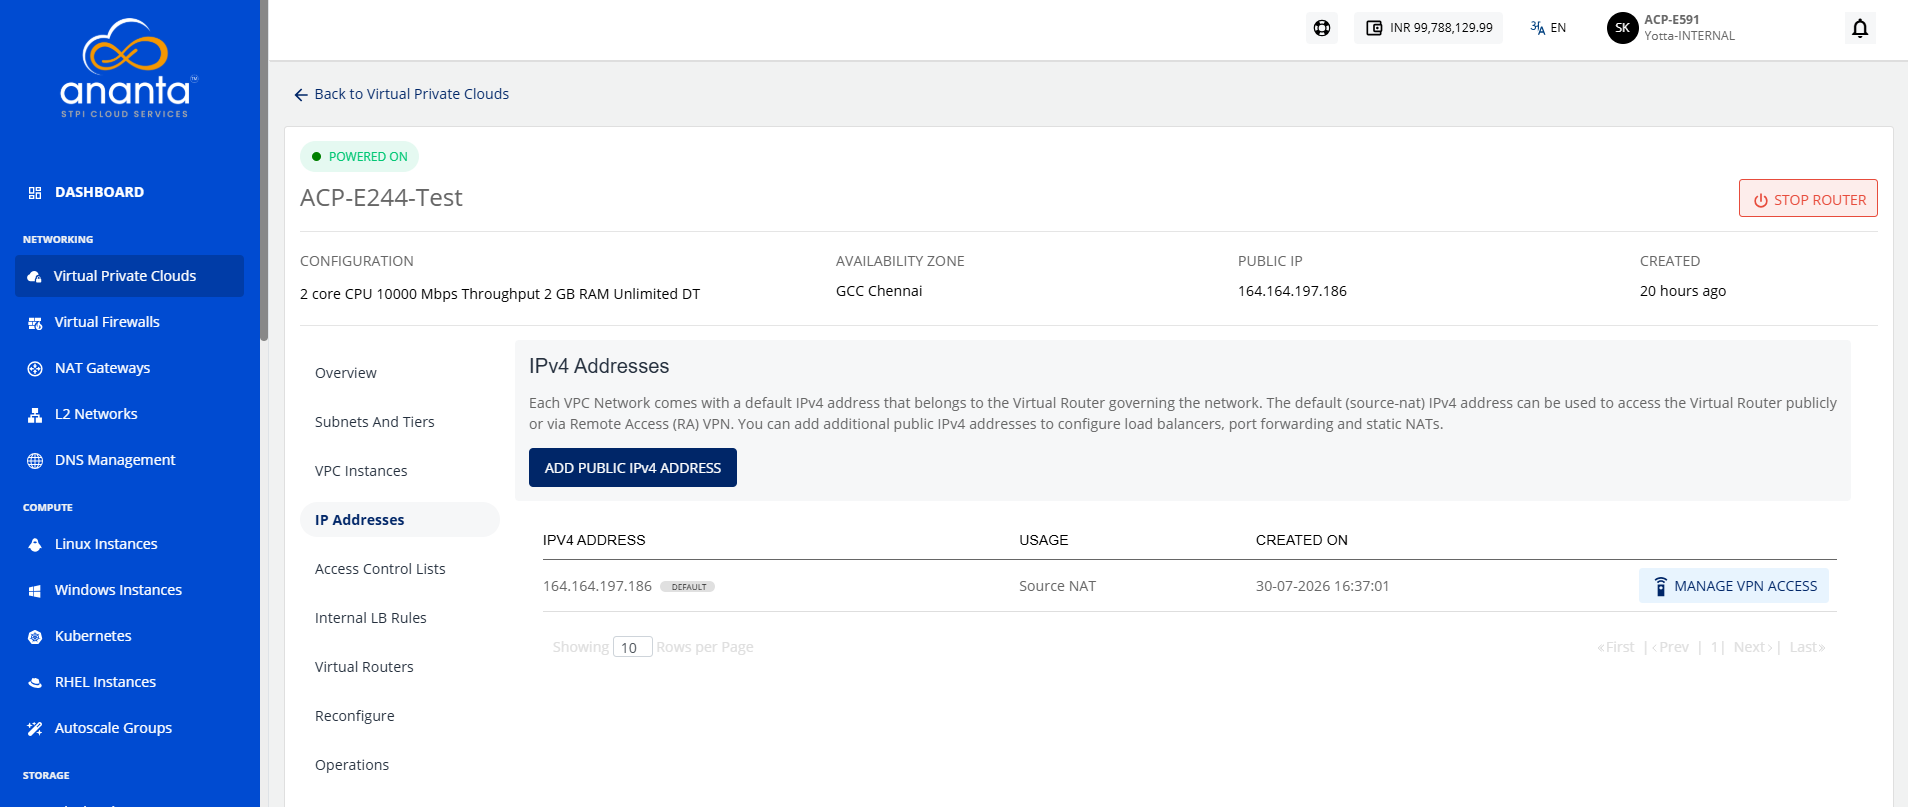
Task: Click the Next pagination link
Action: pos(1752,647)
